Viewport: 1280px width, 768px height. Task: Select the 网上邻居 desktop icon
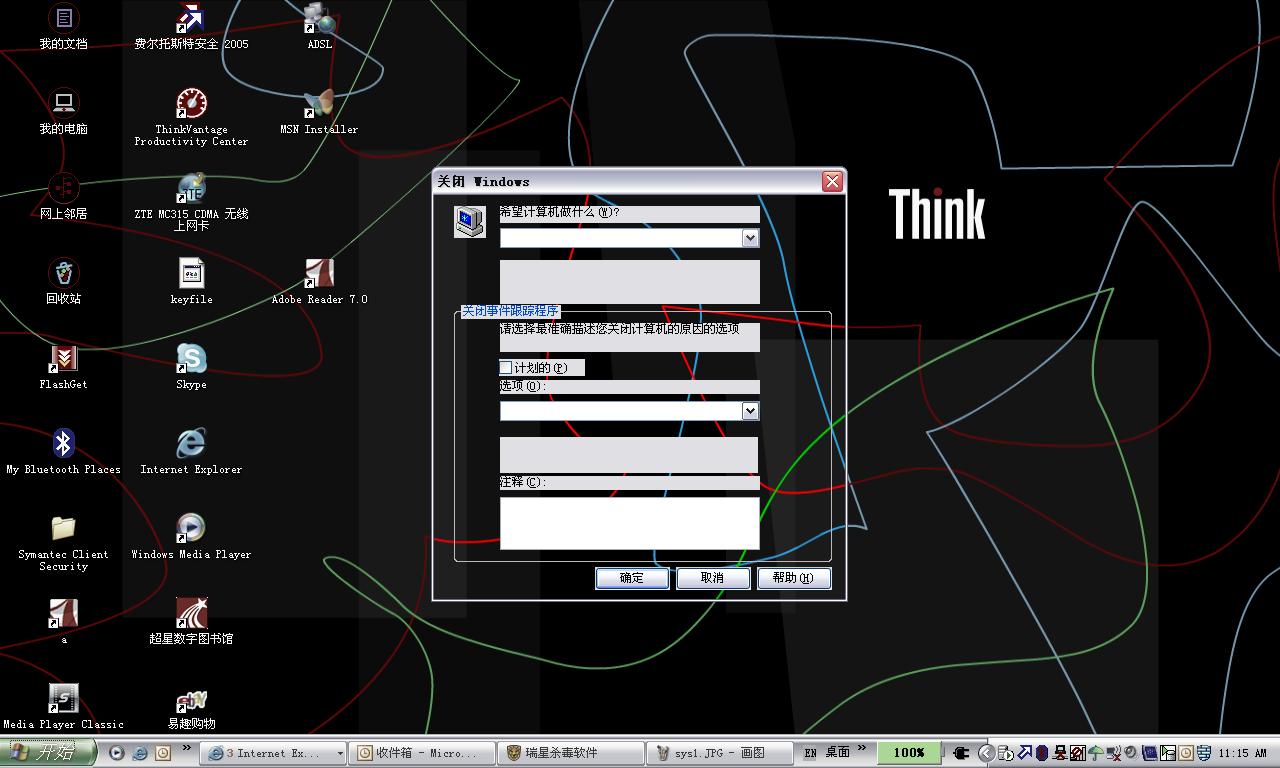click(63, 196)
